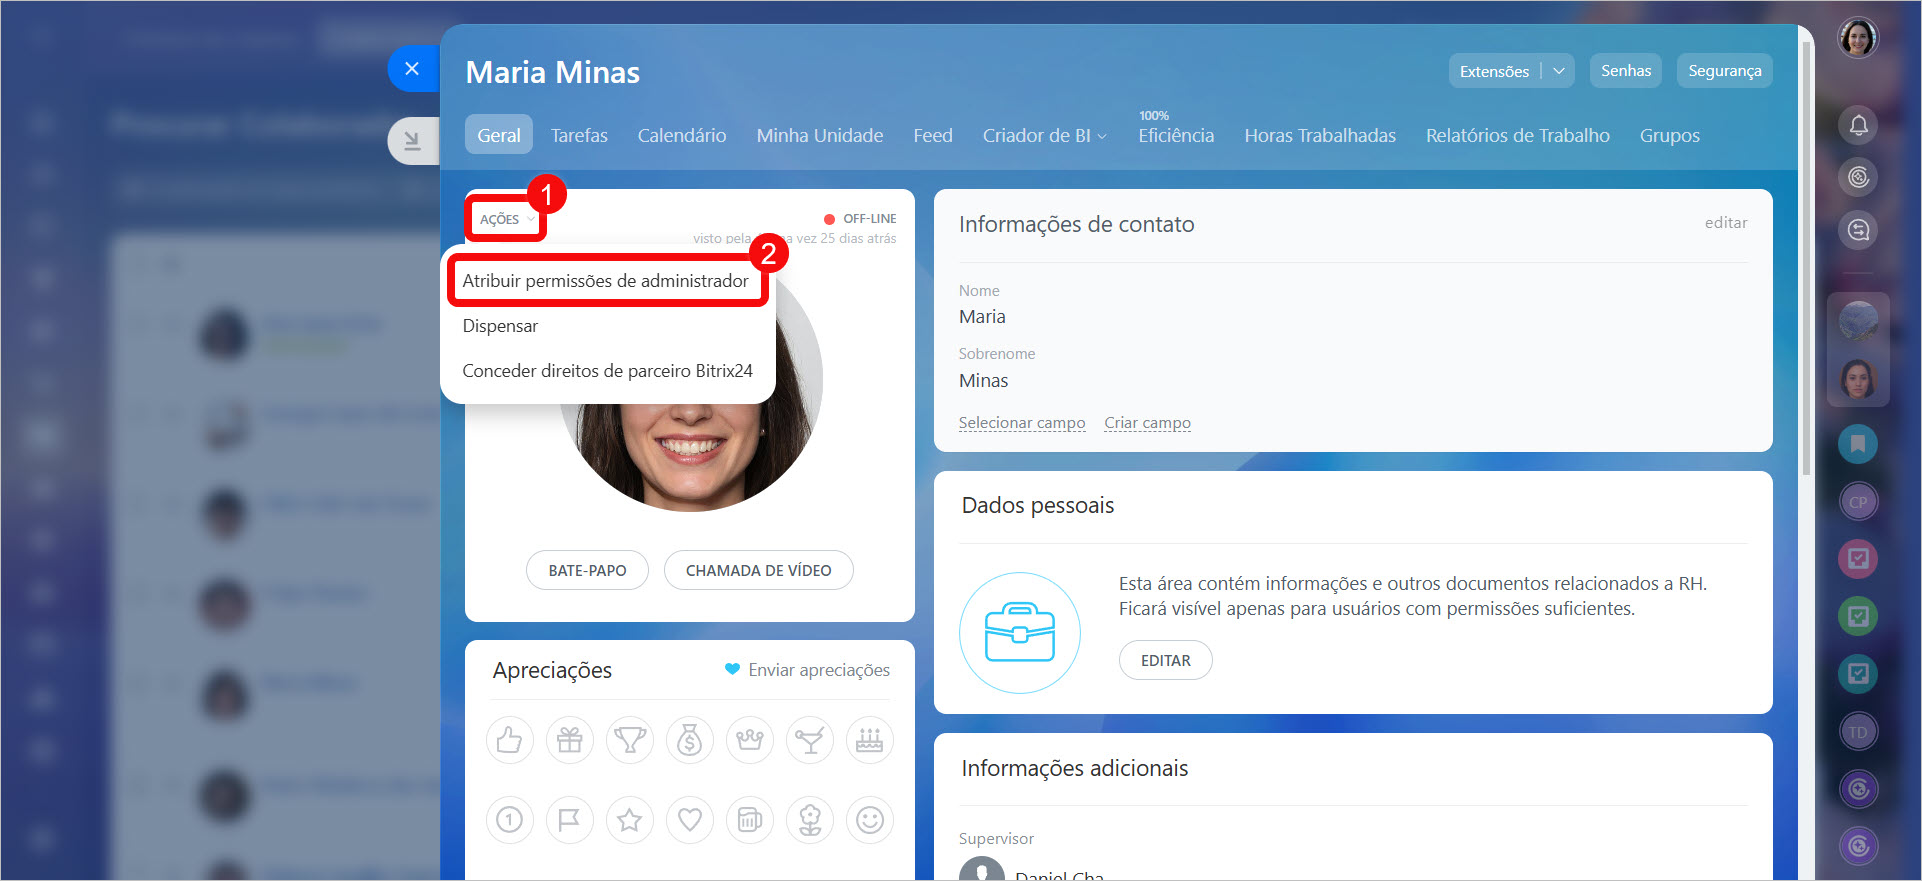Click the Sobrenome value Minas
1922x881 pixels.
point(983,381)
